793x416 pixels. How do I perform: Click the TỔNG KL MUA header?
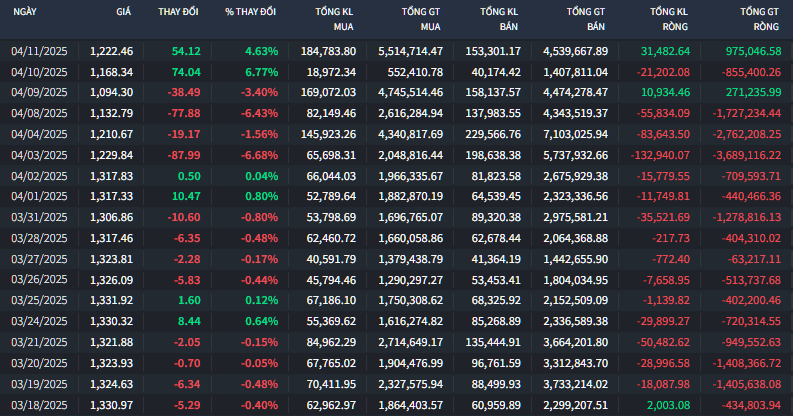click(x=334, y=19)
